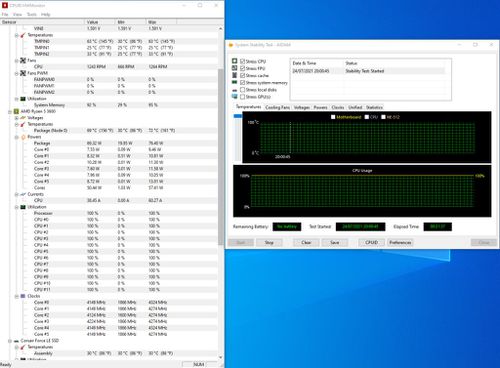Click the CPU chip icon beside Stress CPU

(x=235, y=61)
